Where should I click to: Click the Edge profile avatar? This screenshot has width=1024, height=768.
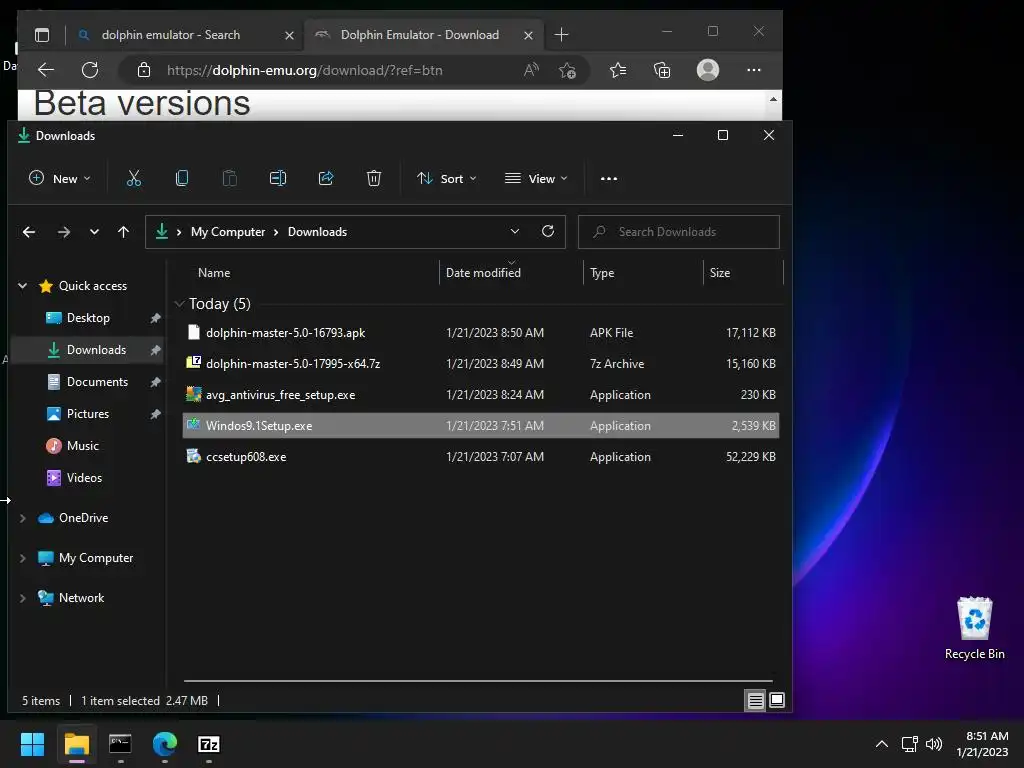(x=708, y=70)
